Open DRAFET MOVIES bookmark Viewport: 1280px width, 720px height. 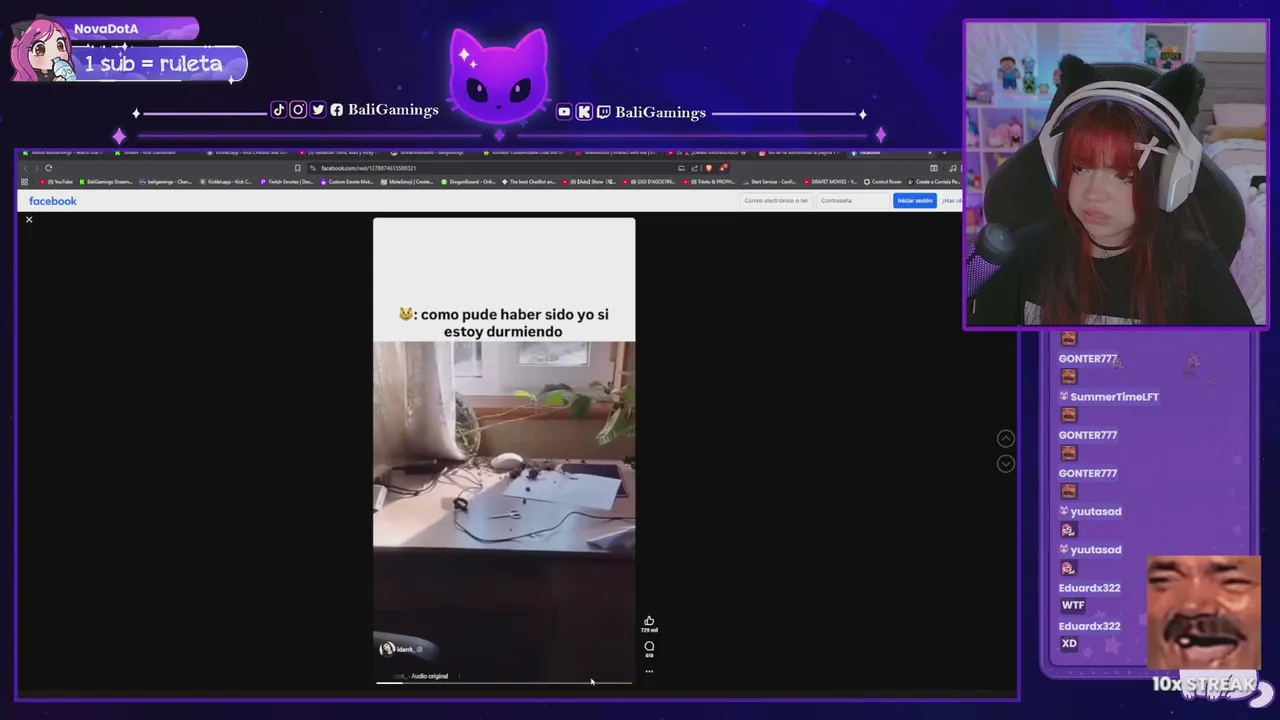pyautogui.click(x=830, y=182)
